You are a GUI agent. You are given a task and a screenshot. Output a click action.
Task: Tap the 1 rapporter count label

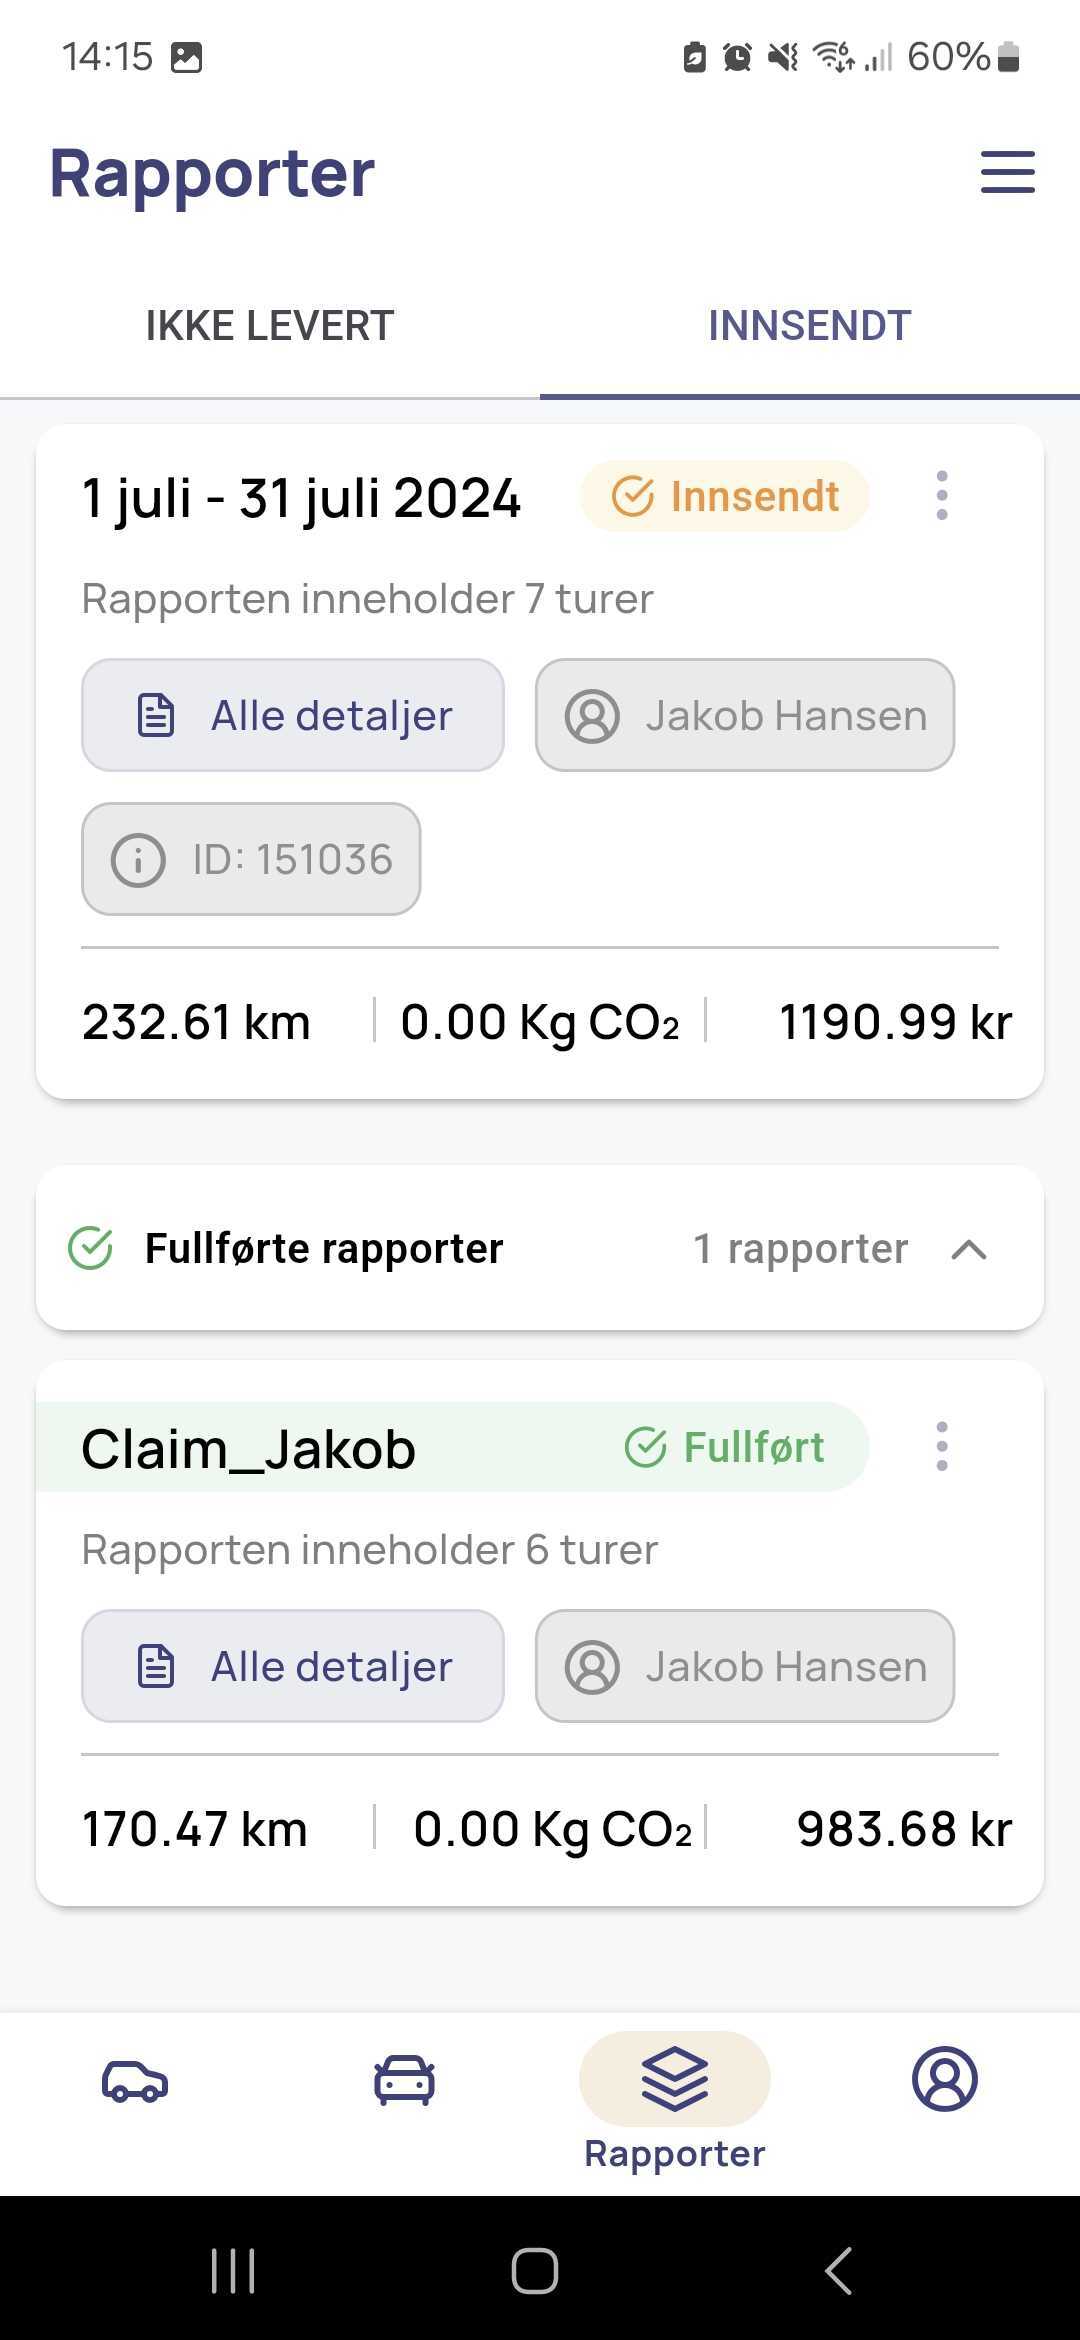pos(801,1248)
